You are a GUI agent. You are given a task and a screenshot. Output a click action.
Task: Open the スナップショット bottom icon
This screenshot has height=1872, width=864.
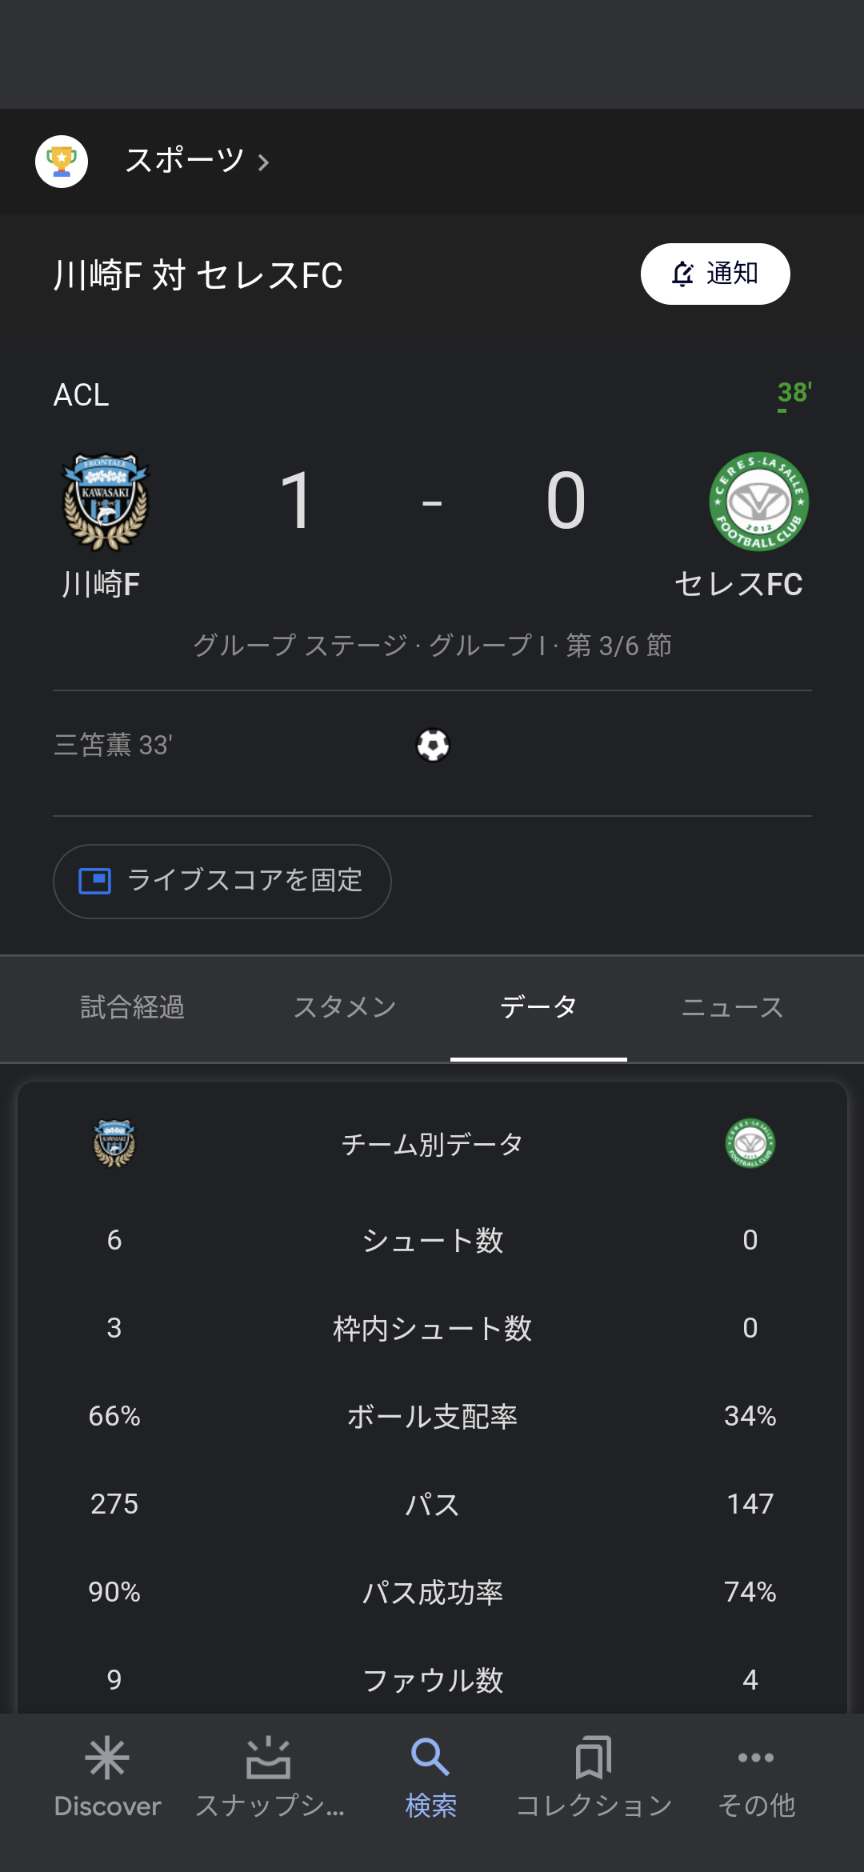[x=268, y=1758]
